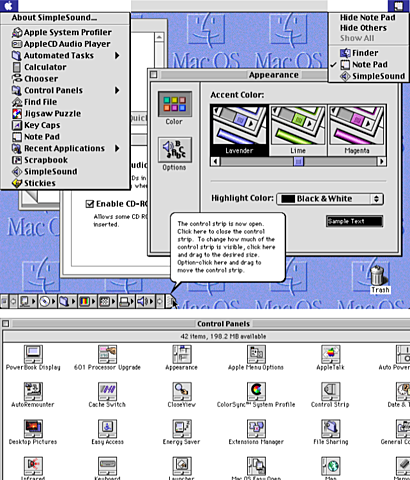The image size is (410, 480).
Task: Open the PowerBook Display control panel
Action: [x=33, y=354]
